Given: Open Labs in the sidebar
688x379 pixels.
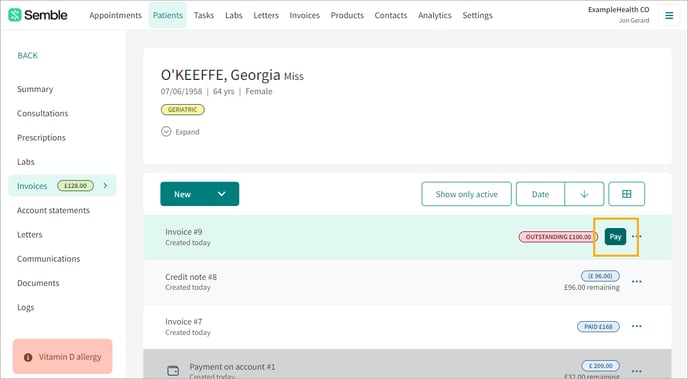Looking at the screenshot, I should (x=25, y=162).
